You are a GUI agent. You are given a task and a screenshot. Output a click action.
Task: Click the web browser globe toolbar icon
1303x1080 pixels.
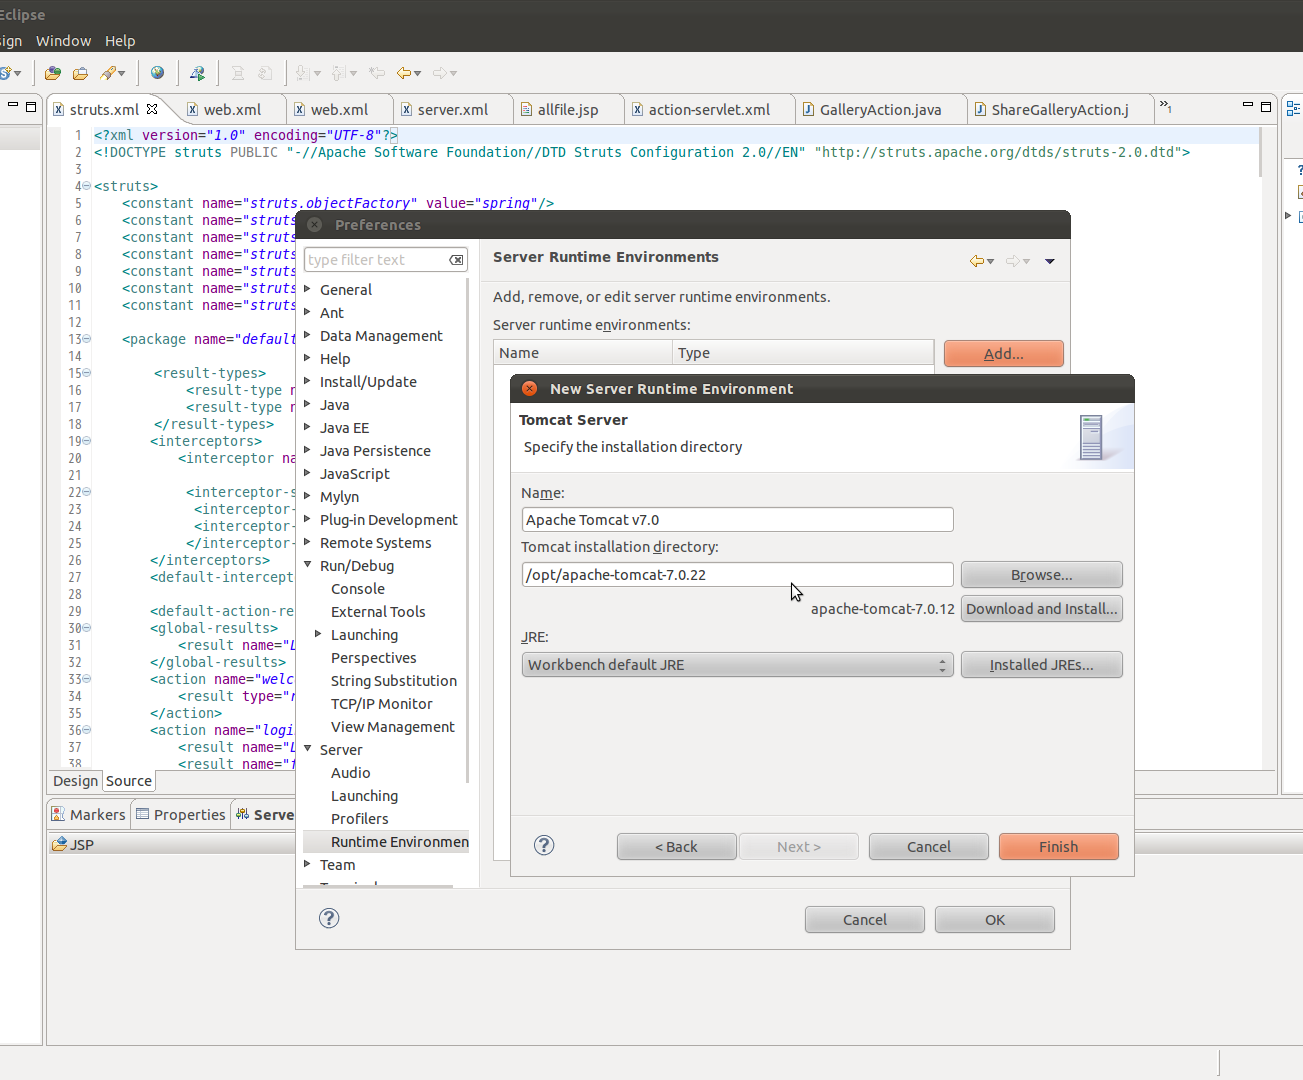coord(157,73)
